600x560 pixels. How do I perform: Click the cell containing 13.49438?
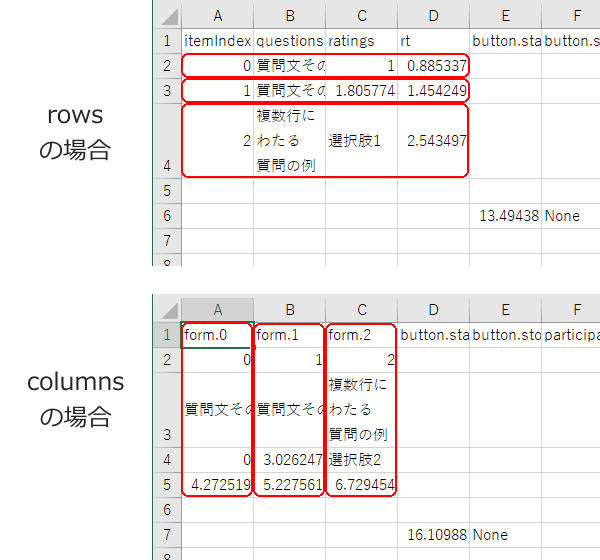tap(505, 216)
